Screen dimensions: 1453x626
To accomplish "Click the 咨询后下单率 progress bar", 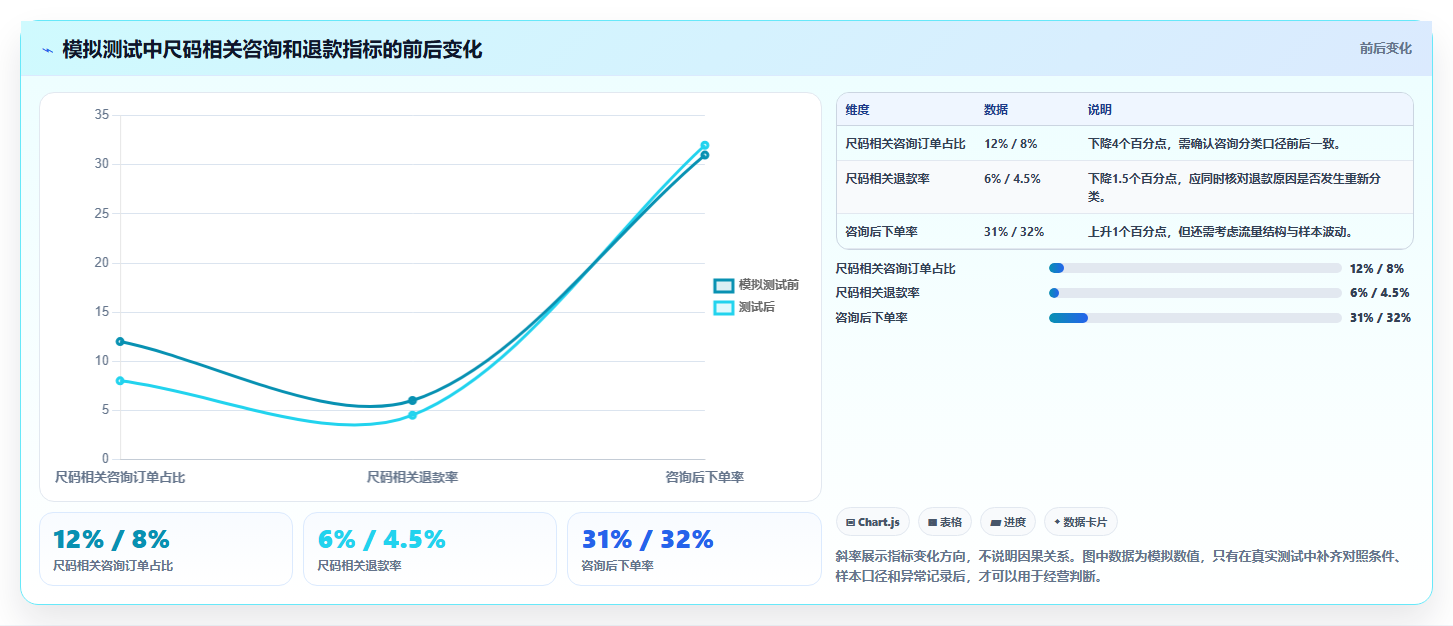I will [1195, 318].
